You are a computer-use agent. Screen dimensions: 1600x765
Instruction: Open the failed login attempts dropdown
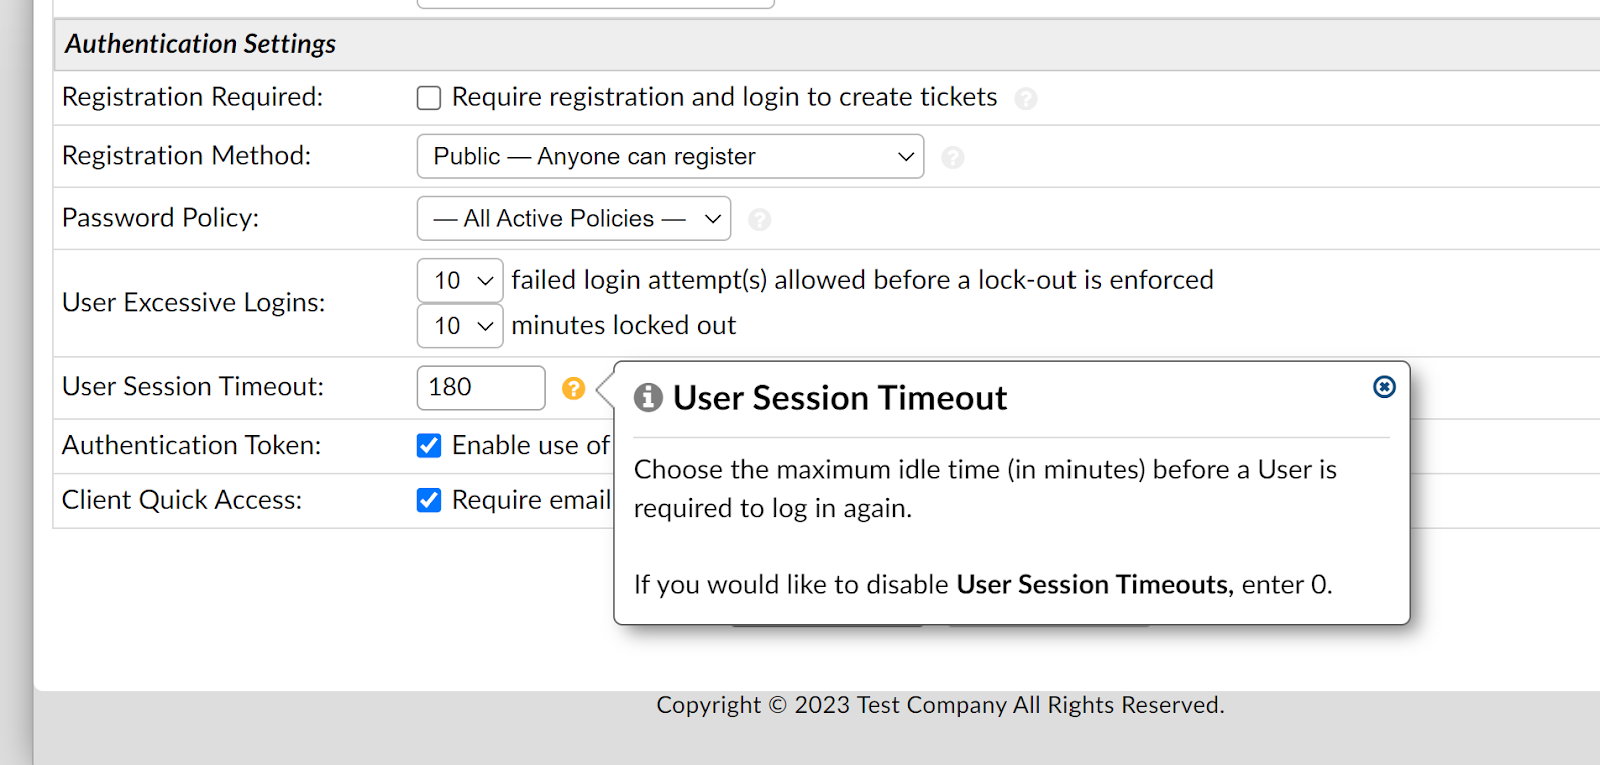[460, 281]
